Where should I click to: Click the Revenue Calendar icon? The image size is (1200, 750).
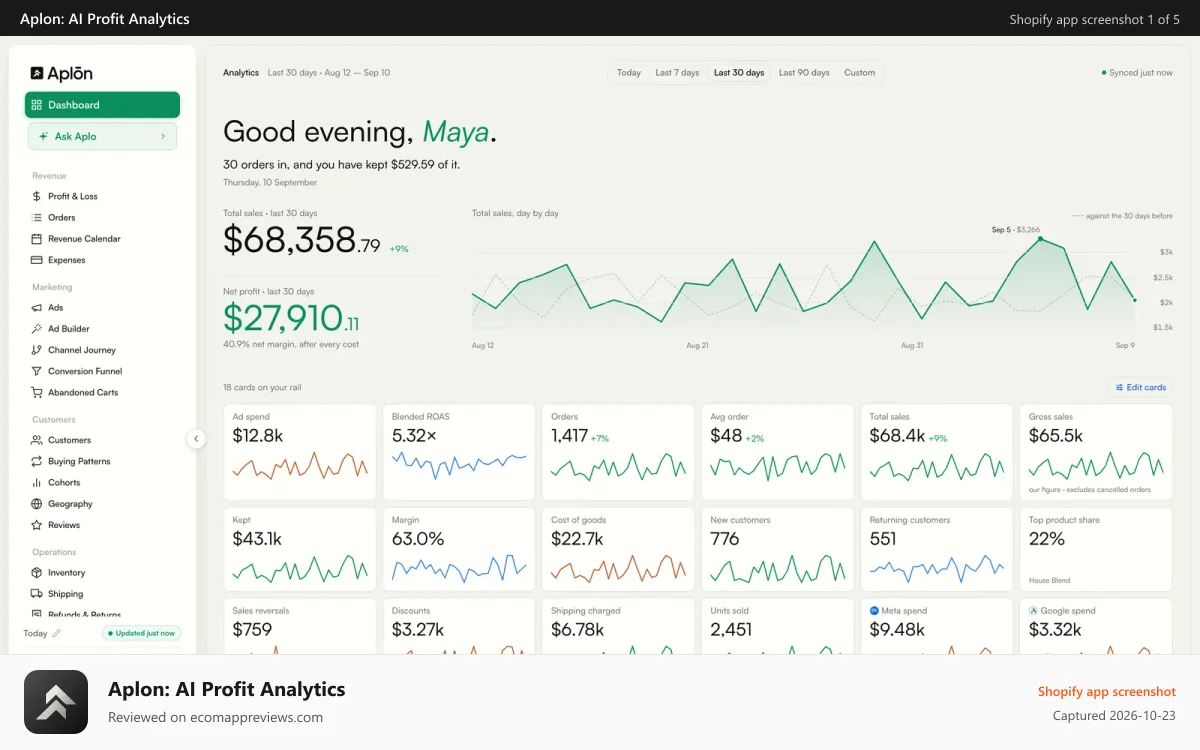pos(37,239)
